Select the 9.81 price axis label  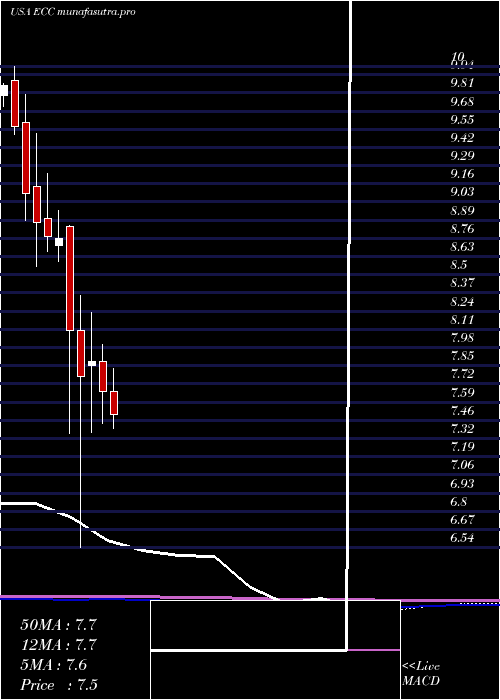[x=462, y=83]
